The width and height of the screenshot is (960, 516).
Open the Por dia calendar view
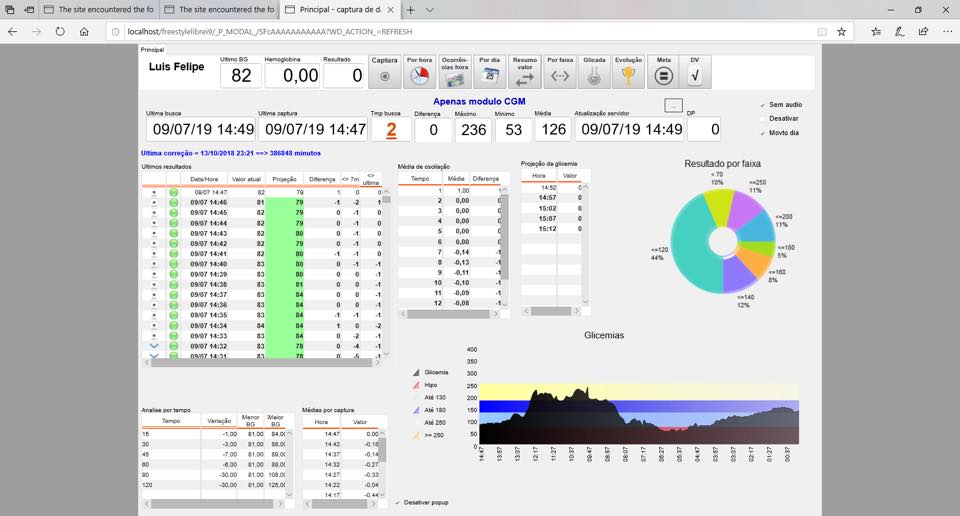click(x=490, y=76)
